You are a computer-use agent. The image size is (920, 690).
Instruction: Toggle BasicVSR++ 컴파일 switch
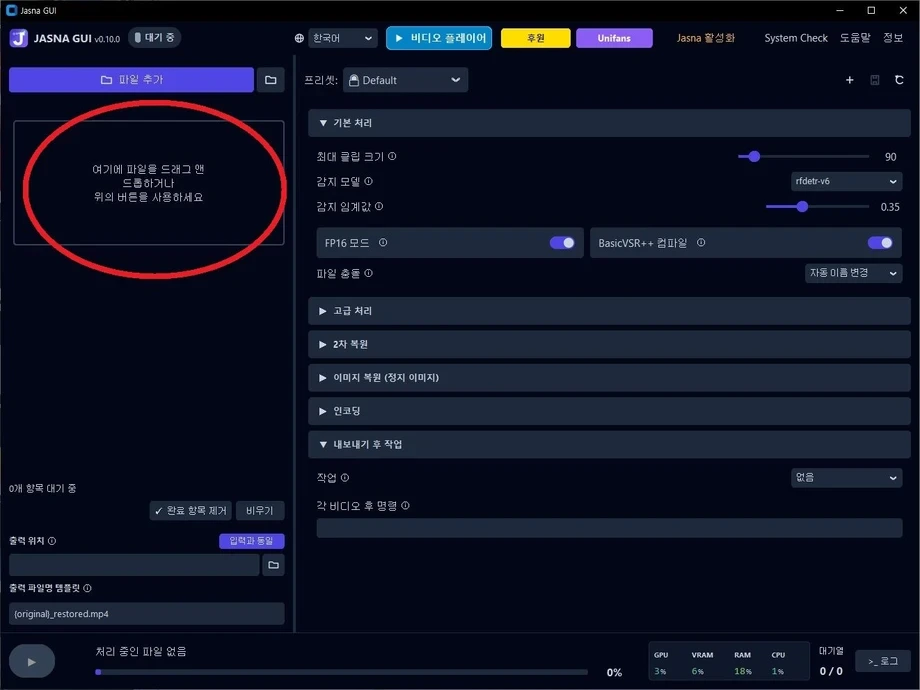(880, 243)
